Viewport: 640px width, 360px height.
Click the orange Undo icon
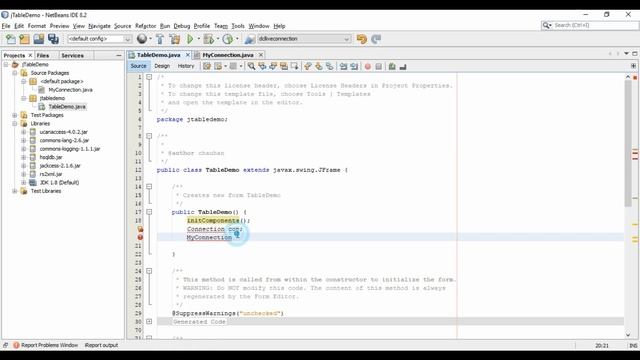pos(362,39)
